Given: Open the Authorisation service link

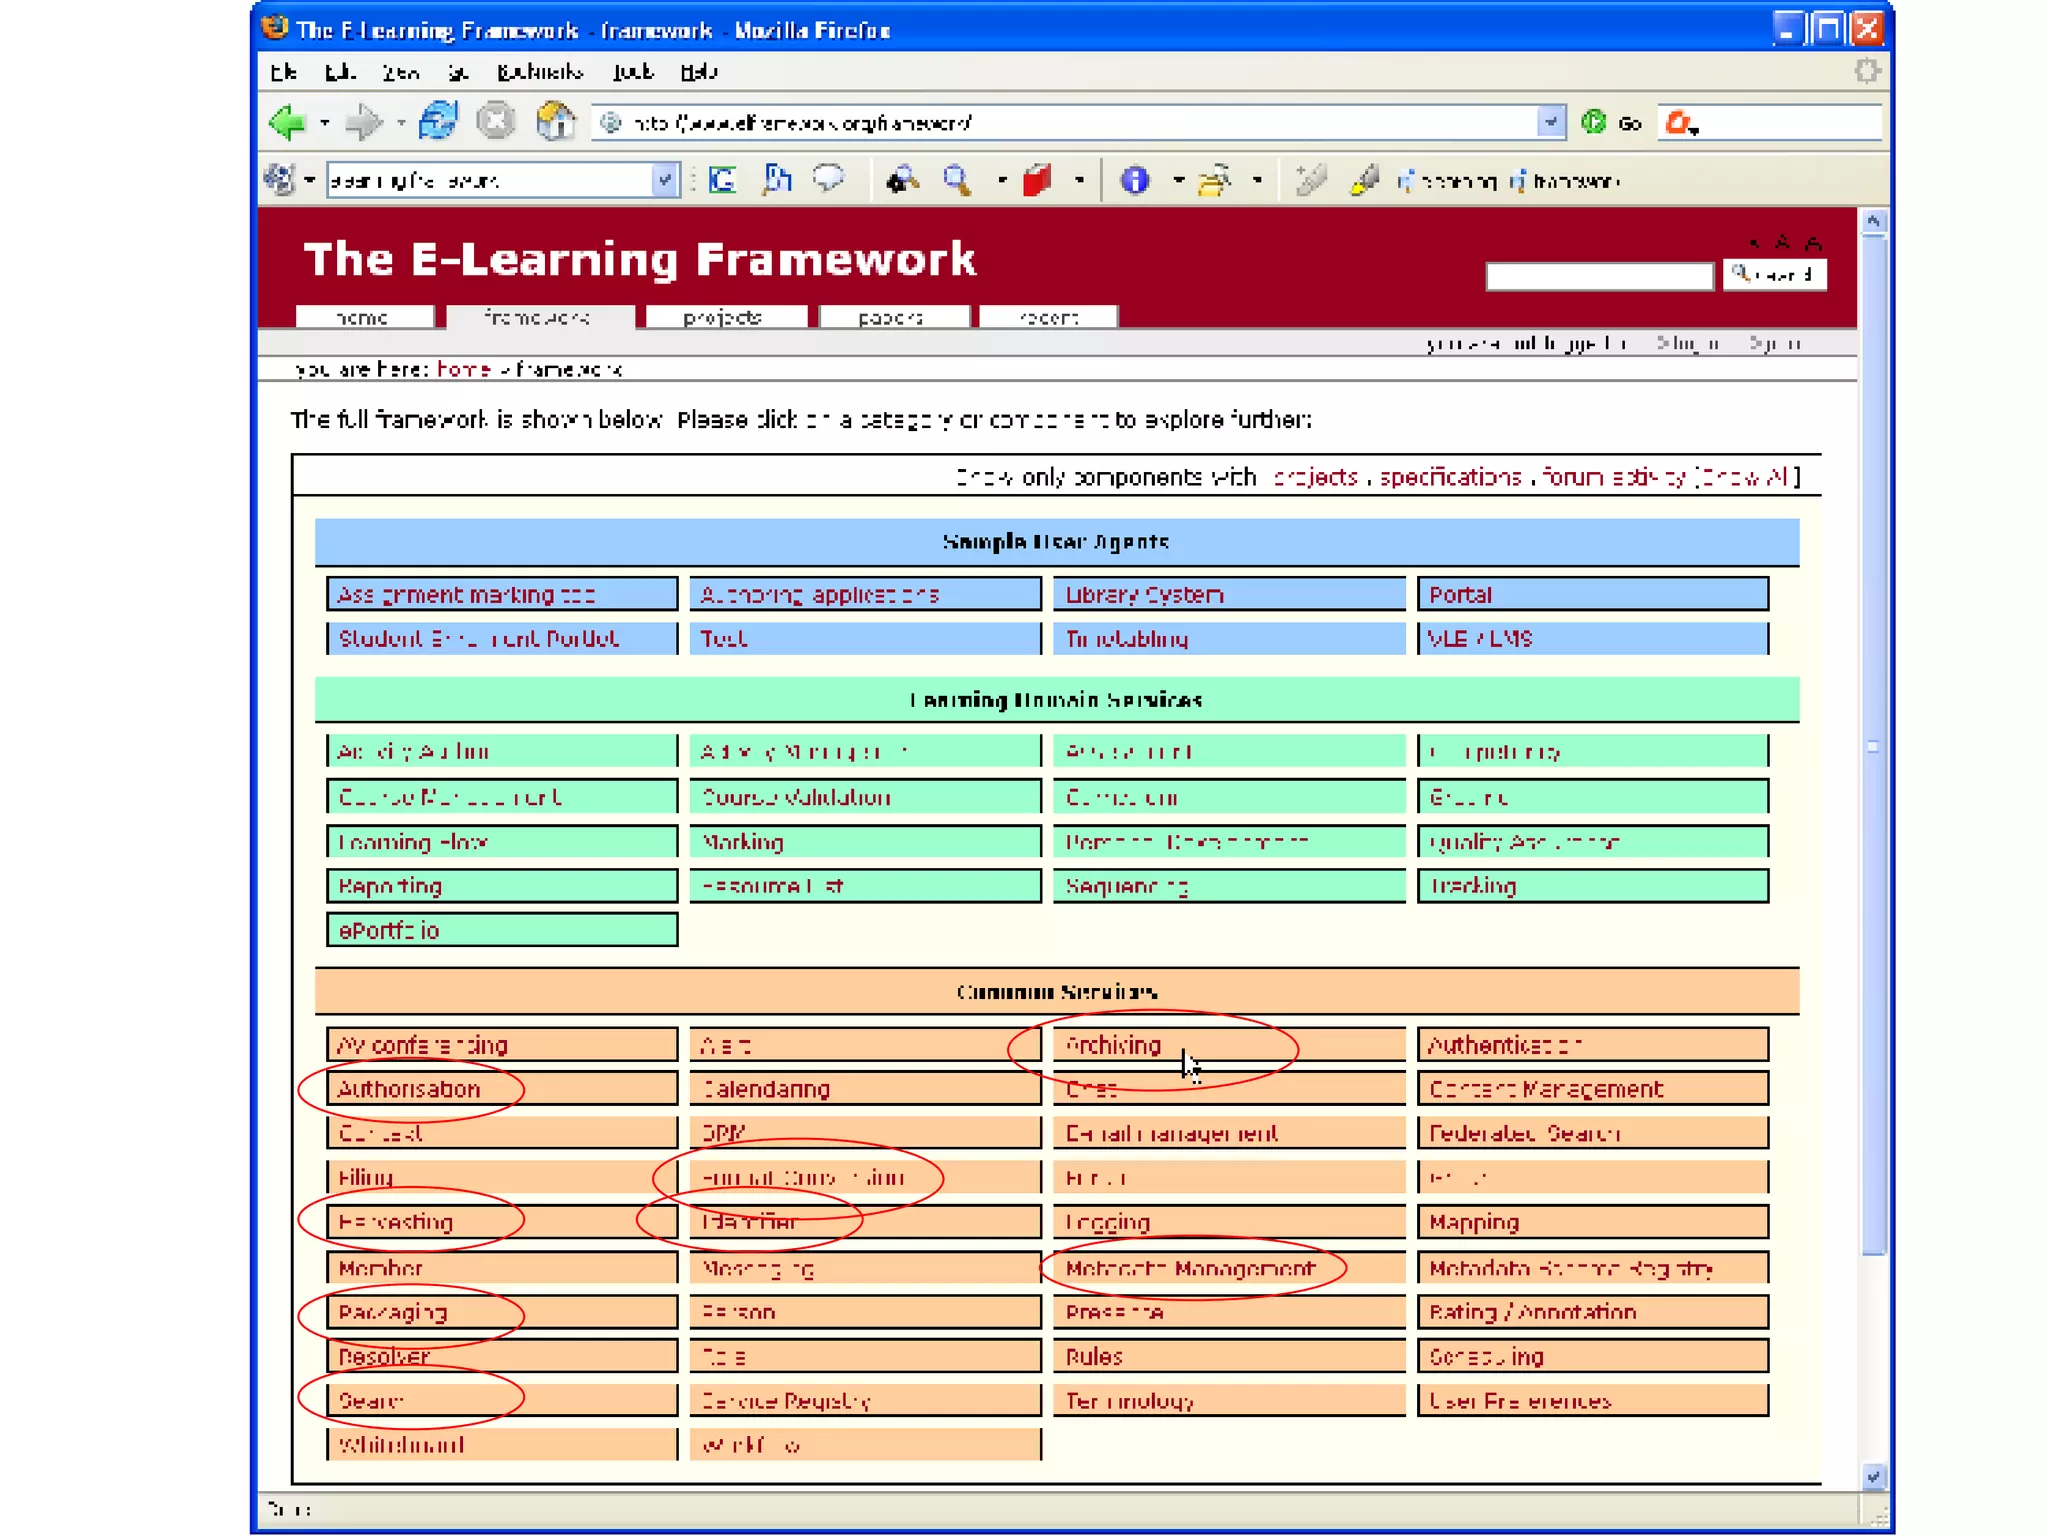Looking at the screenshot, I should tap(409, 1089).
